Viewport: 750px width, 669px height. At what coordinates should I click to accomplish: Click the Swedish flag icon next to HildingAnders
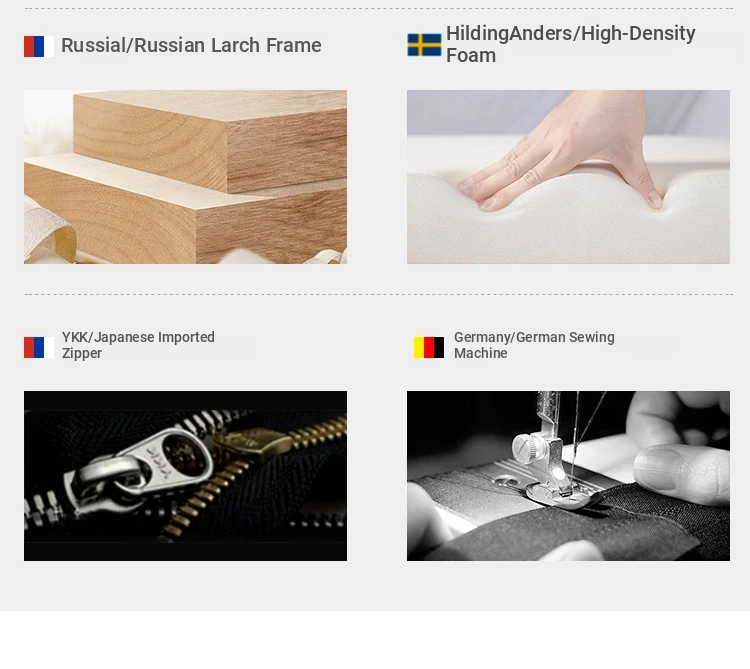pos(424,45)
